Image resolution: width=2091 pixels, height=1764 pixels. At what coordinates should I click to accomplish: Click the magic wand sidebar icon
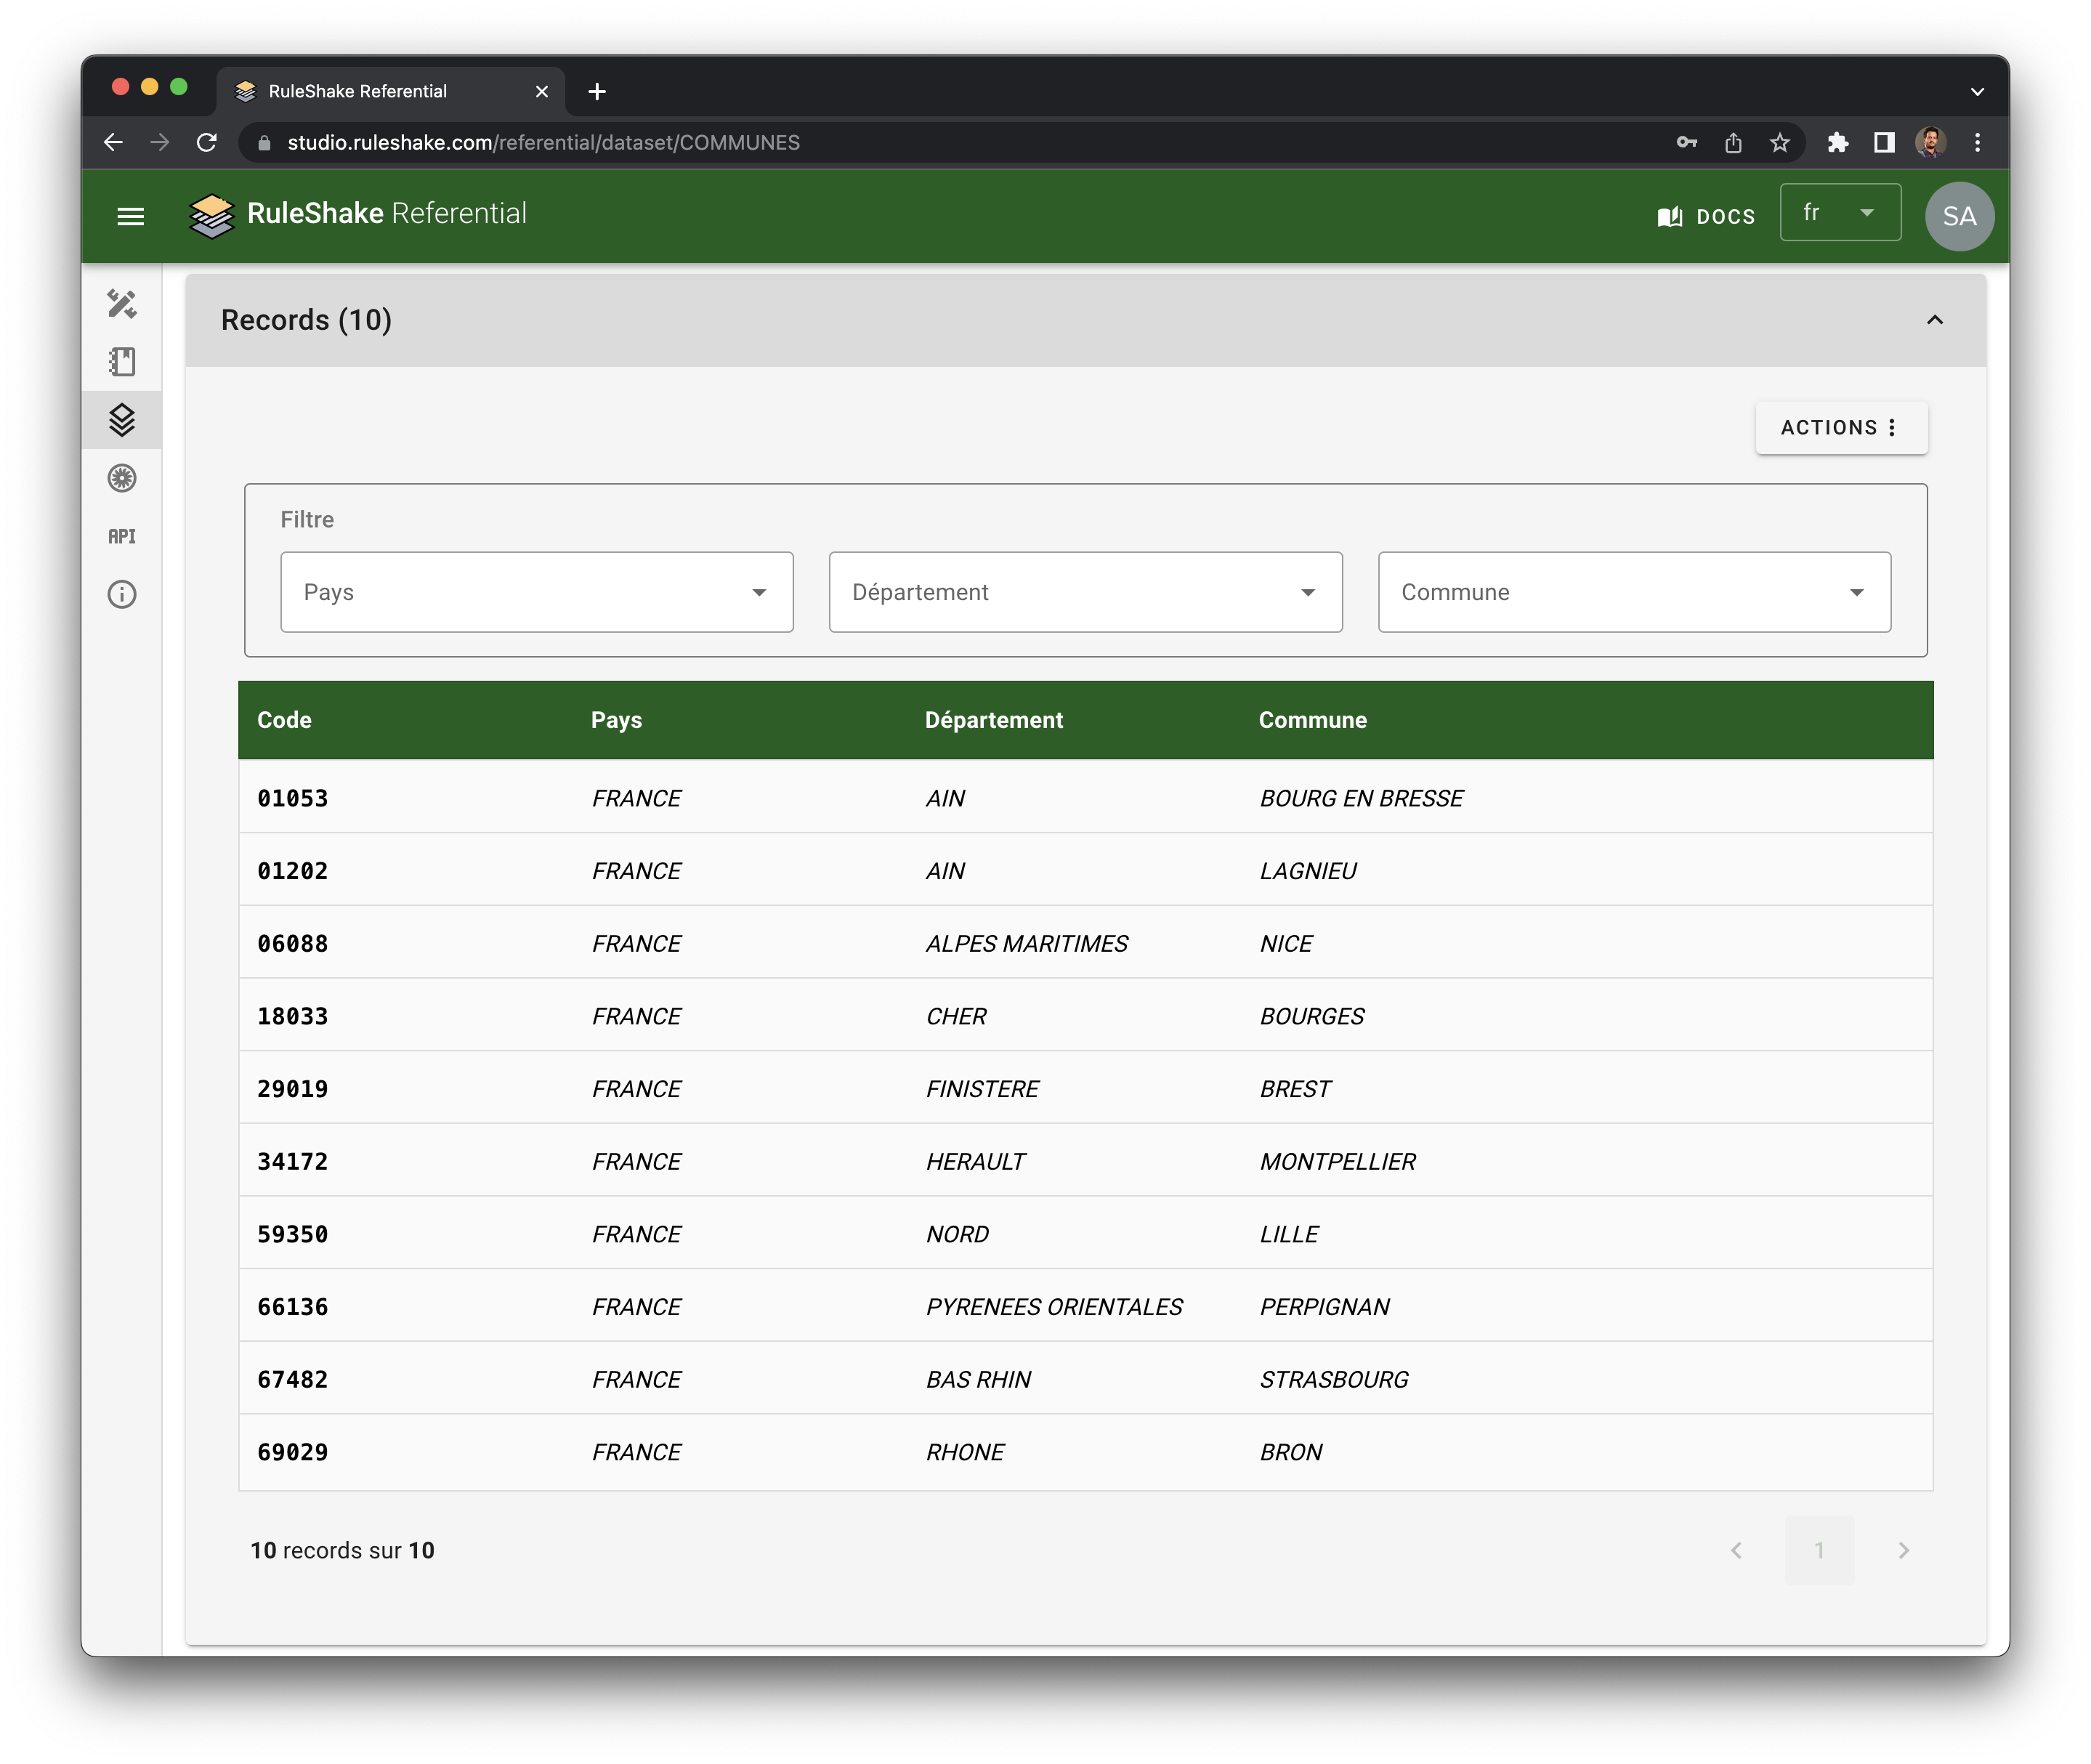[x=122, y=303]
